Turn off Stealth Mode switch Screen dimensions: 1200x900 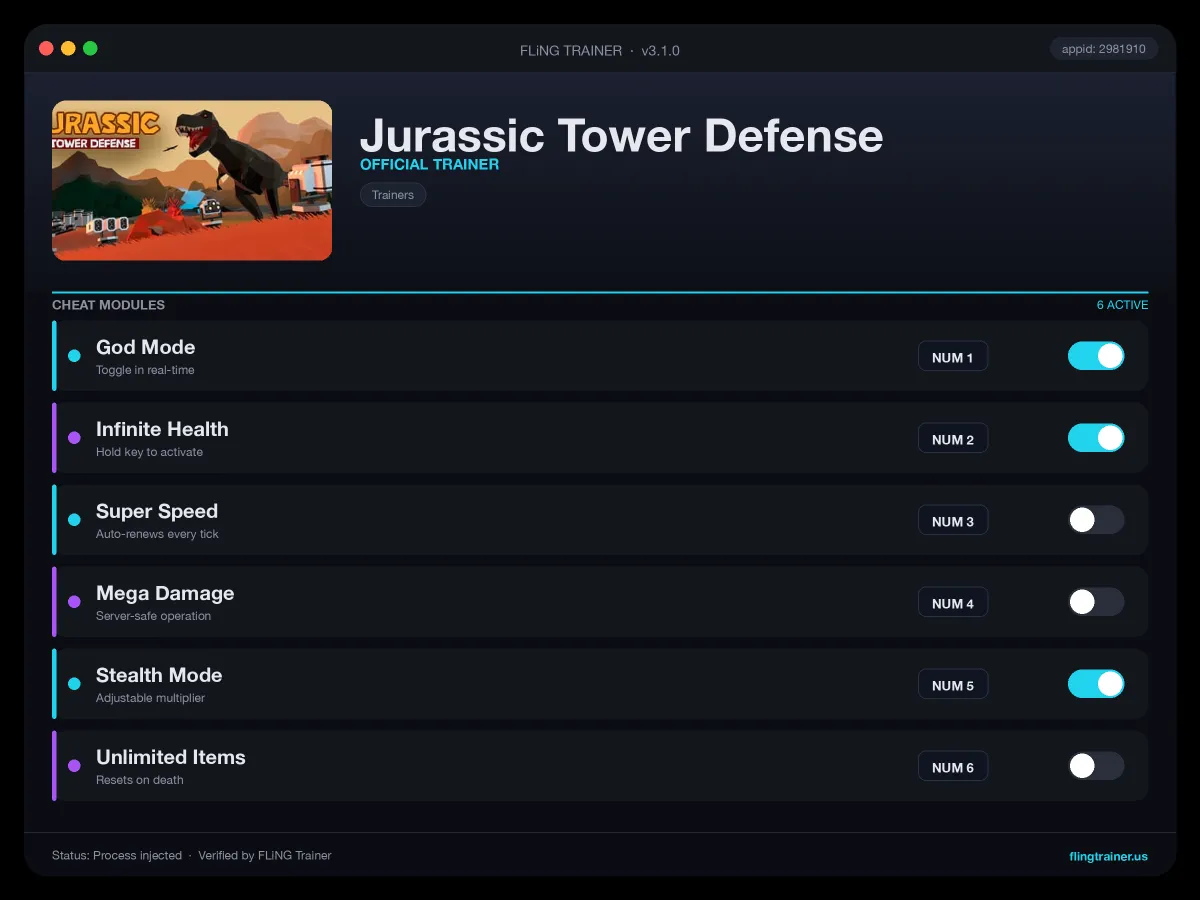(x=1096, y=684)
